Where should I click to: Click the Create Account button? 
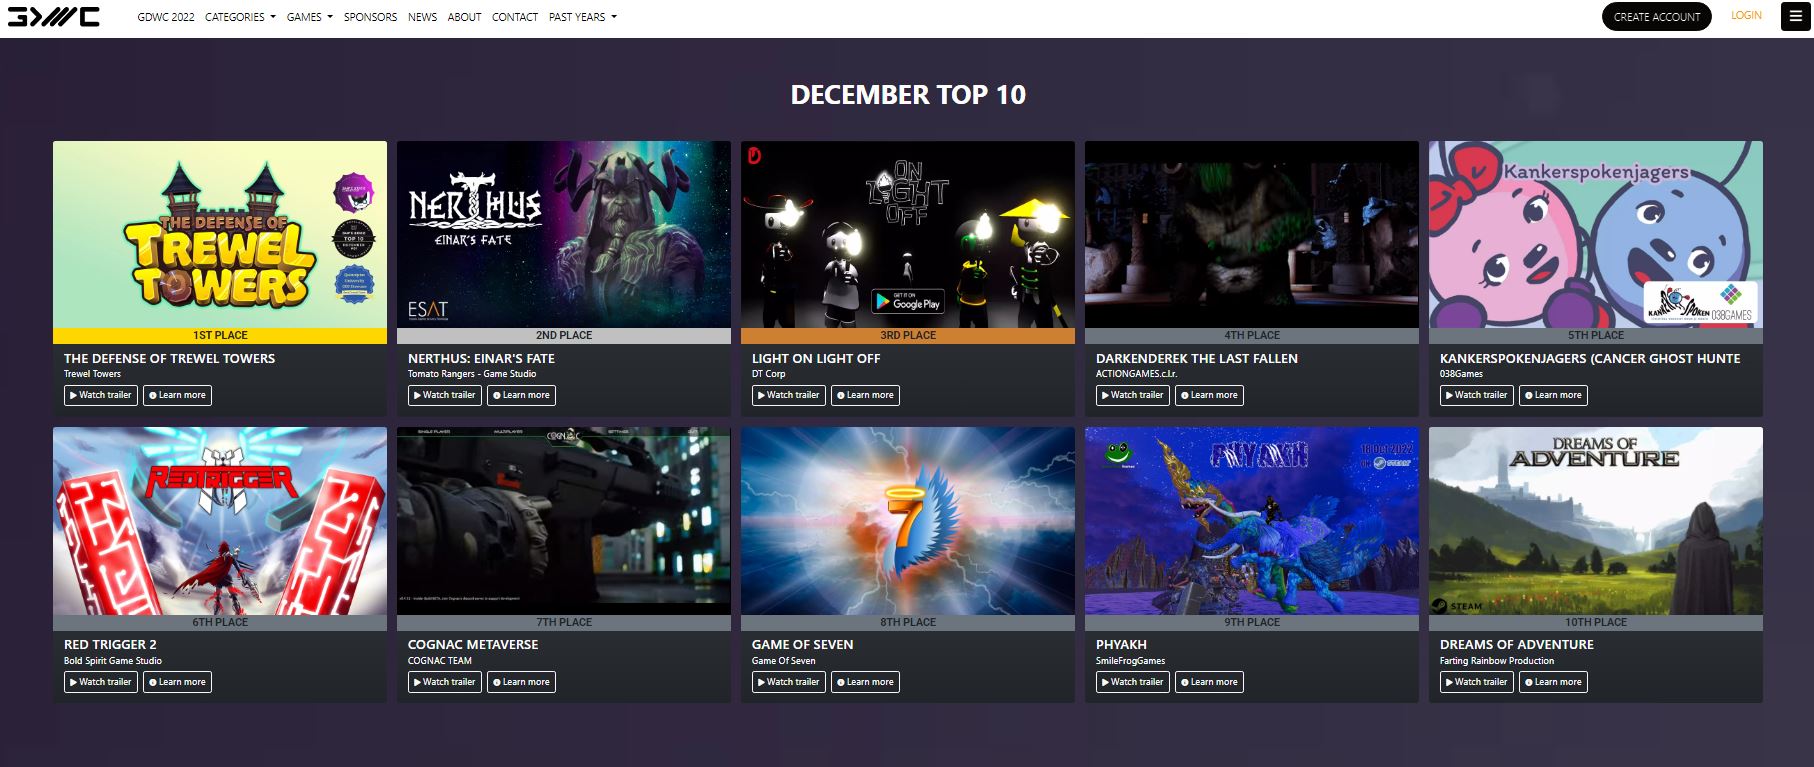(1656, 17)
